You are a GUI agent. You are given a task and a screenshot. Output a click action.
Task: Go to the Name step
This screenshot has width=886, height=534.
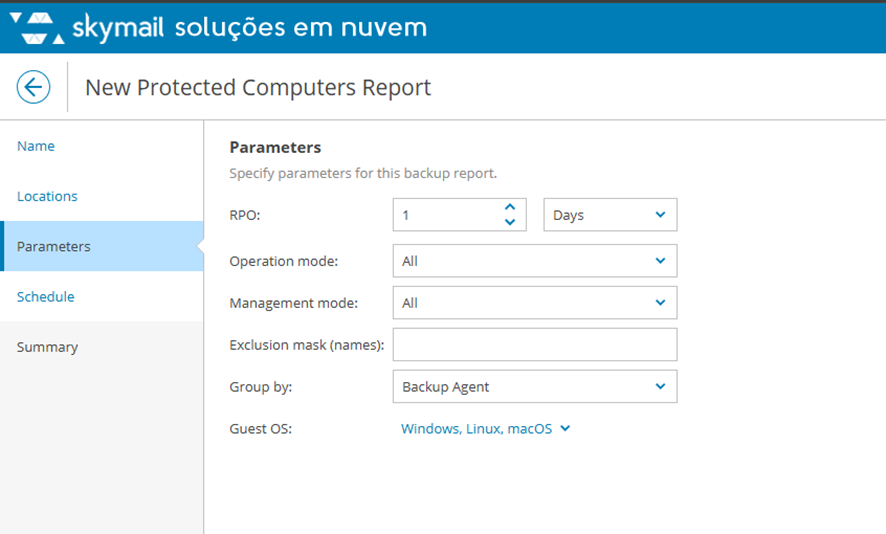point(36,146)
